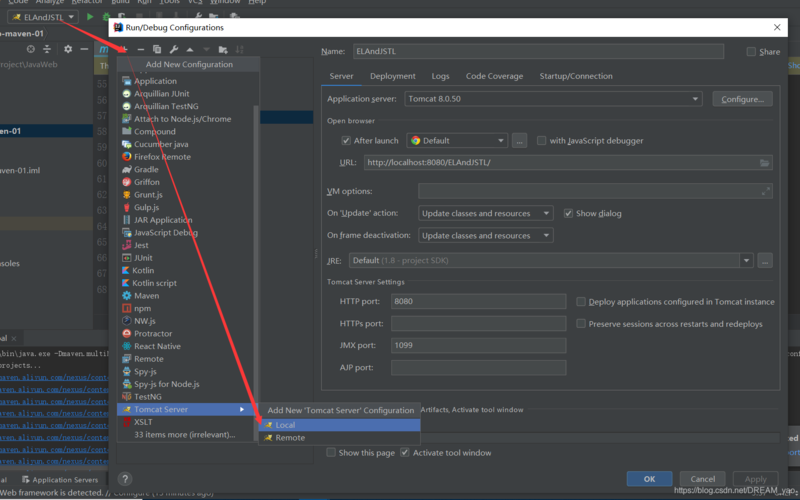
Task: Open the JRE dropdown arrow
Action: pos(746,260)
